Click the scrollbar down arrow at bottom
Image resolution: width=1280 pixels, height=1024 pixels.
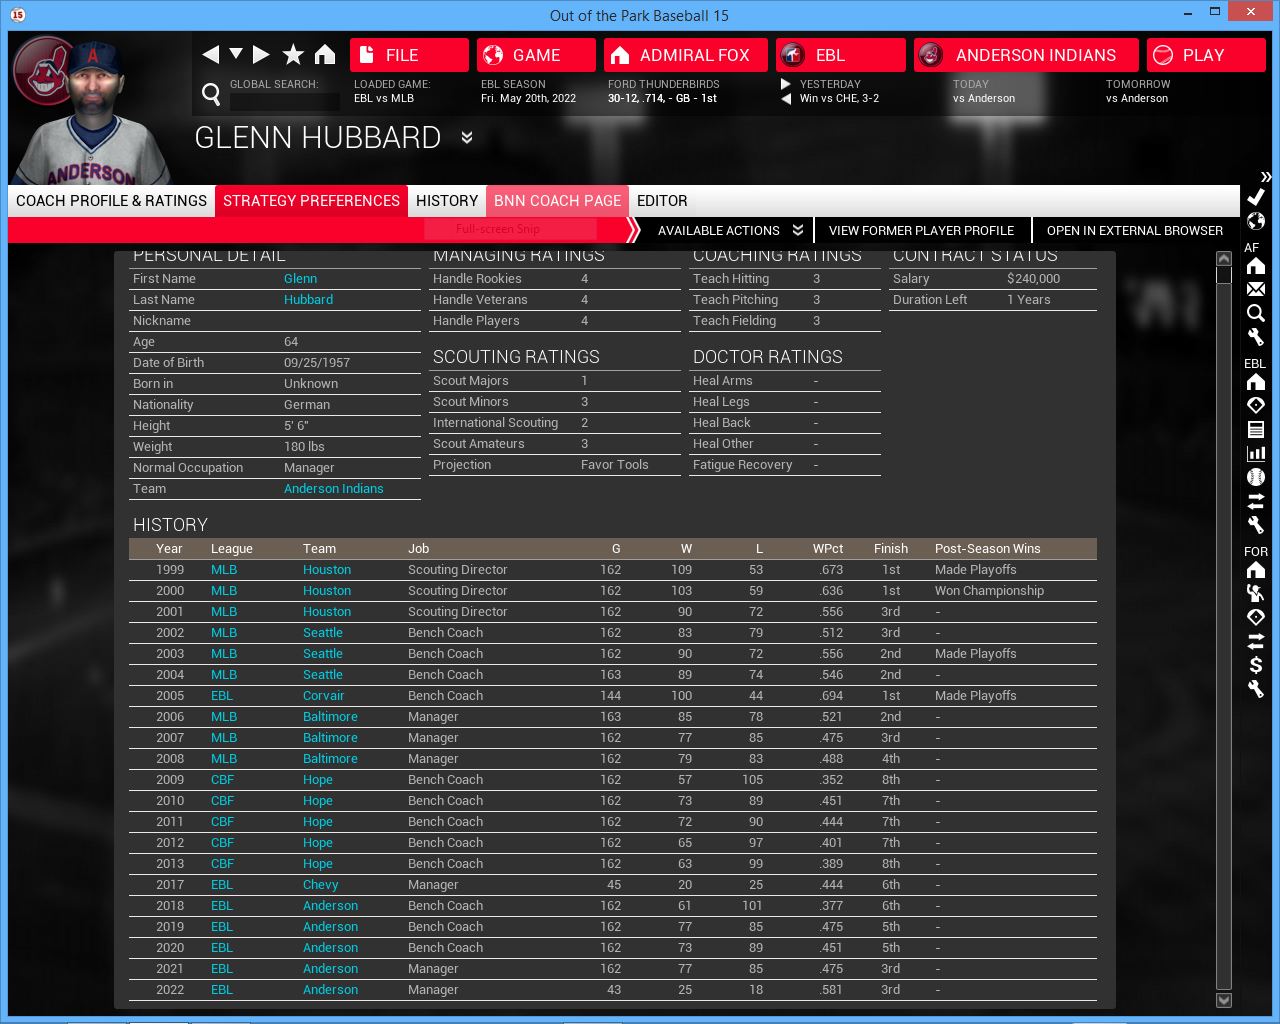point(1223,1000)
